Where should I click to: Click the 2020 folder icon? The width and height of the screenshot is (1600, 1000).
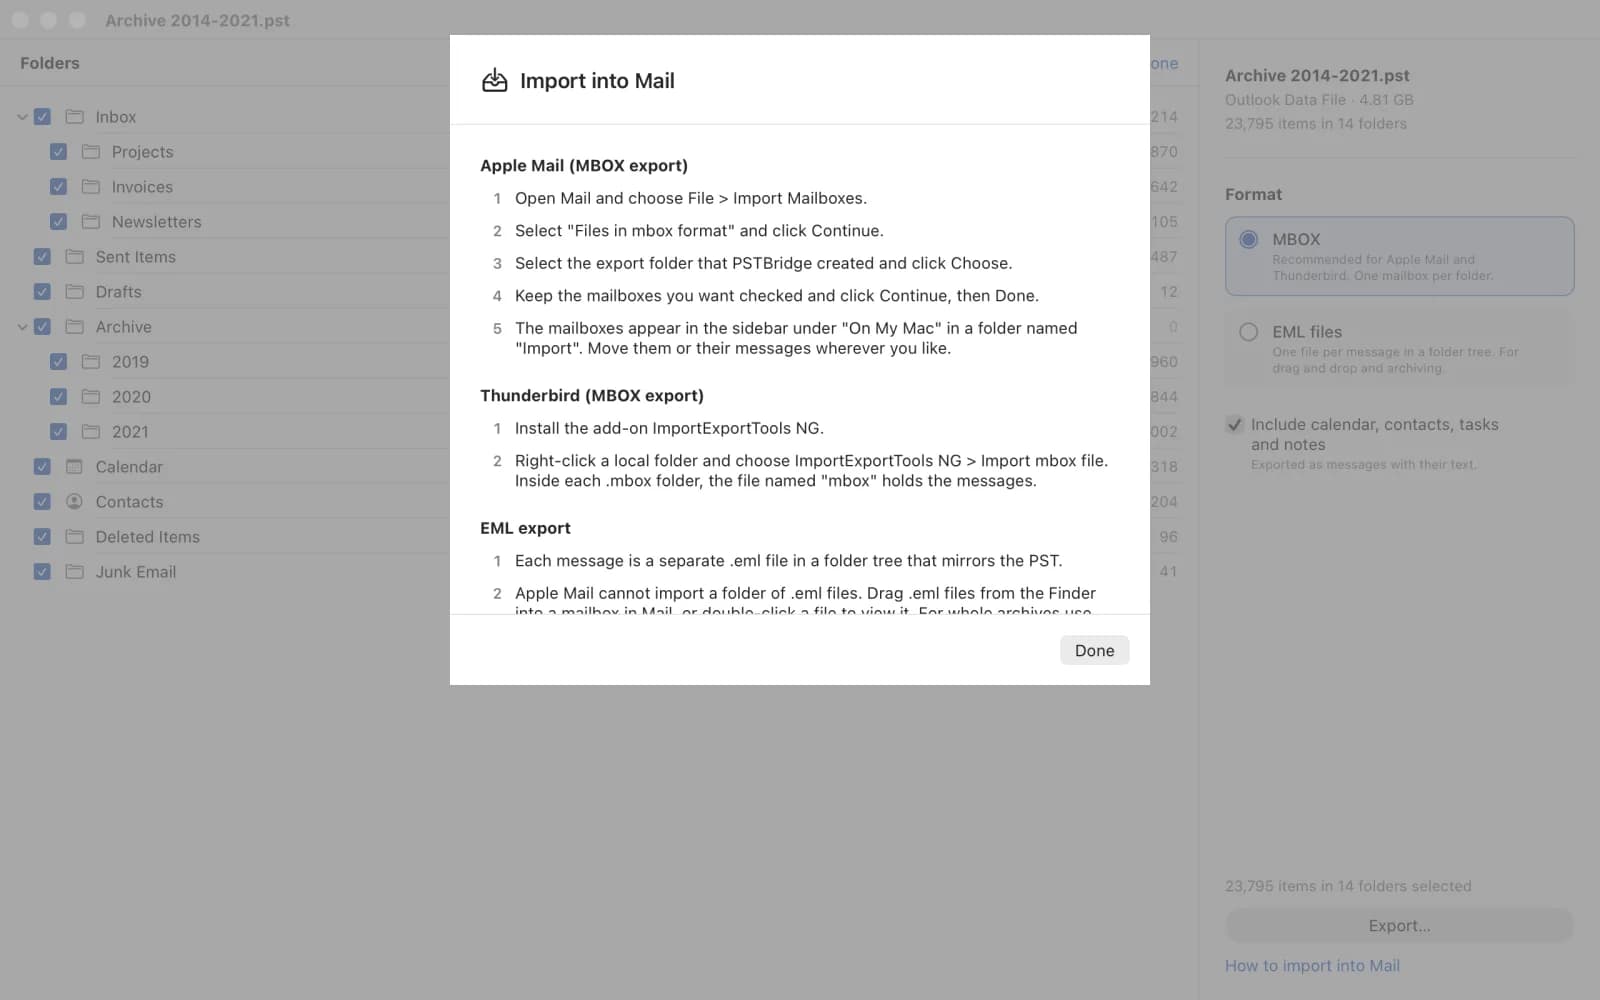click(x=90, y=396)
